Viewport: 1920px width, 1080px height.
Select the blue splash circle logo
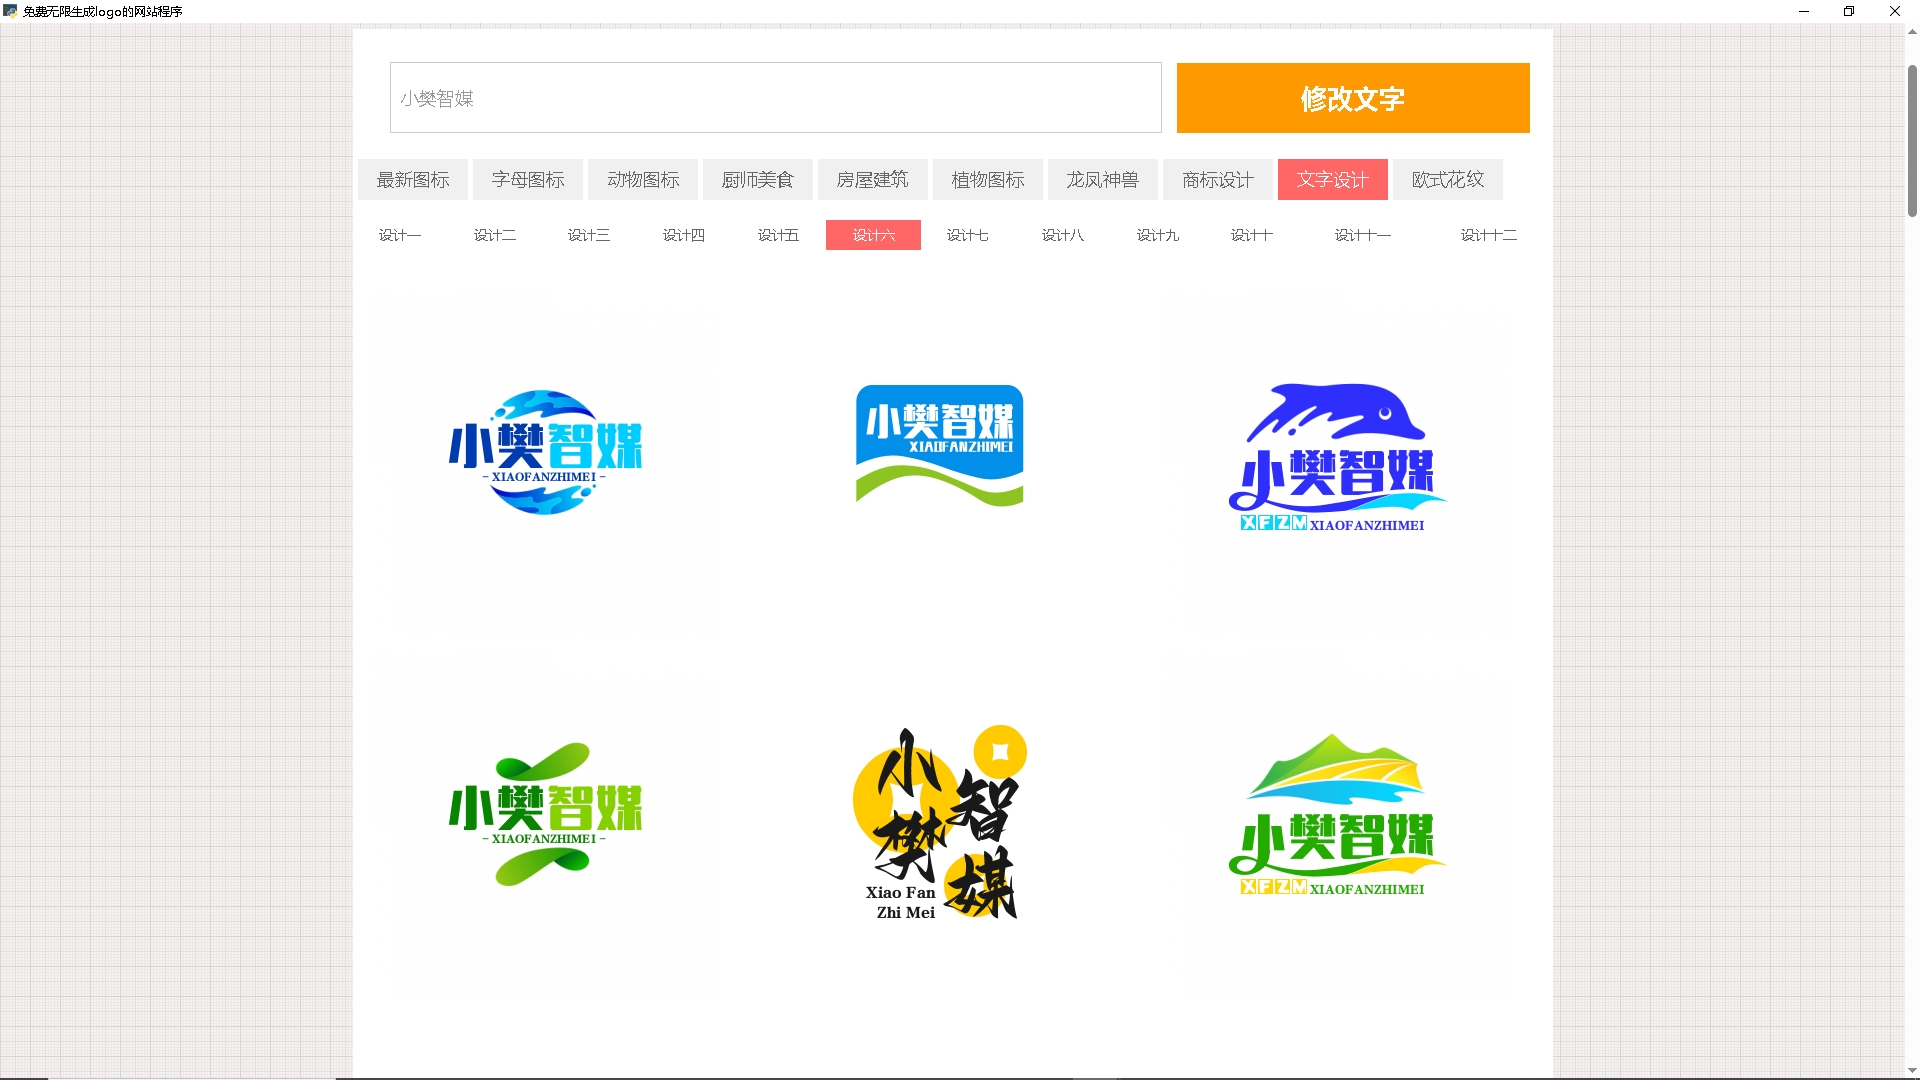tap(545, 452)
